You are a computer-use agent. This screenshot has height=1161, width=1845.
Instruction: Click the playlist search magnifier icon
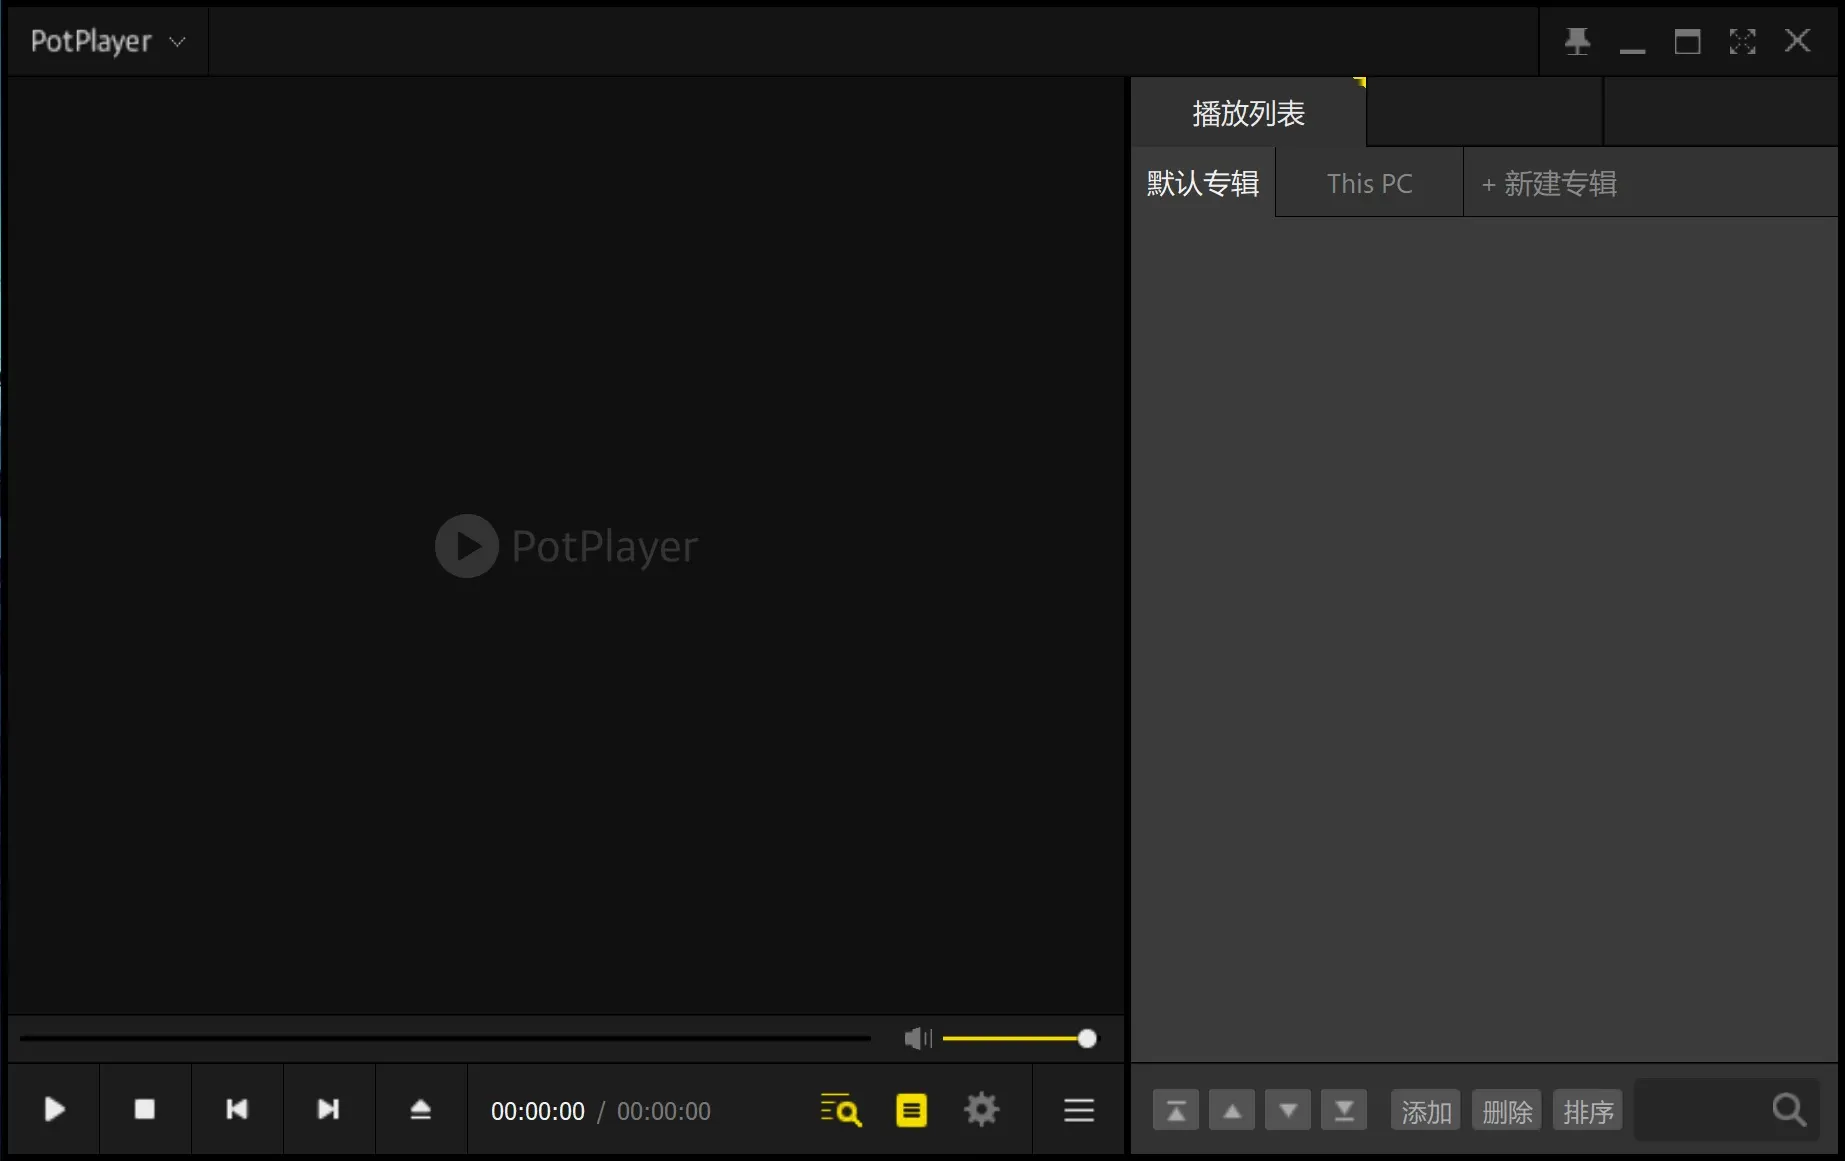tap(1789, 1110)
